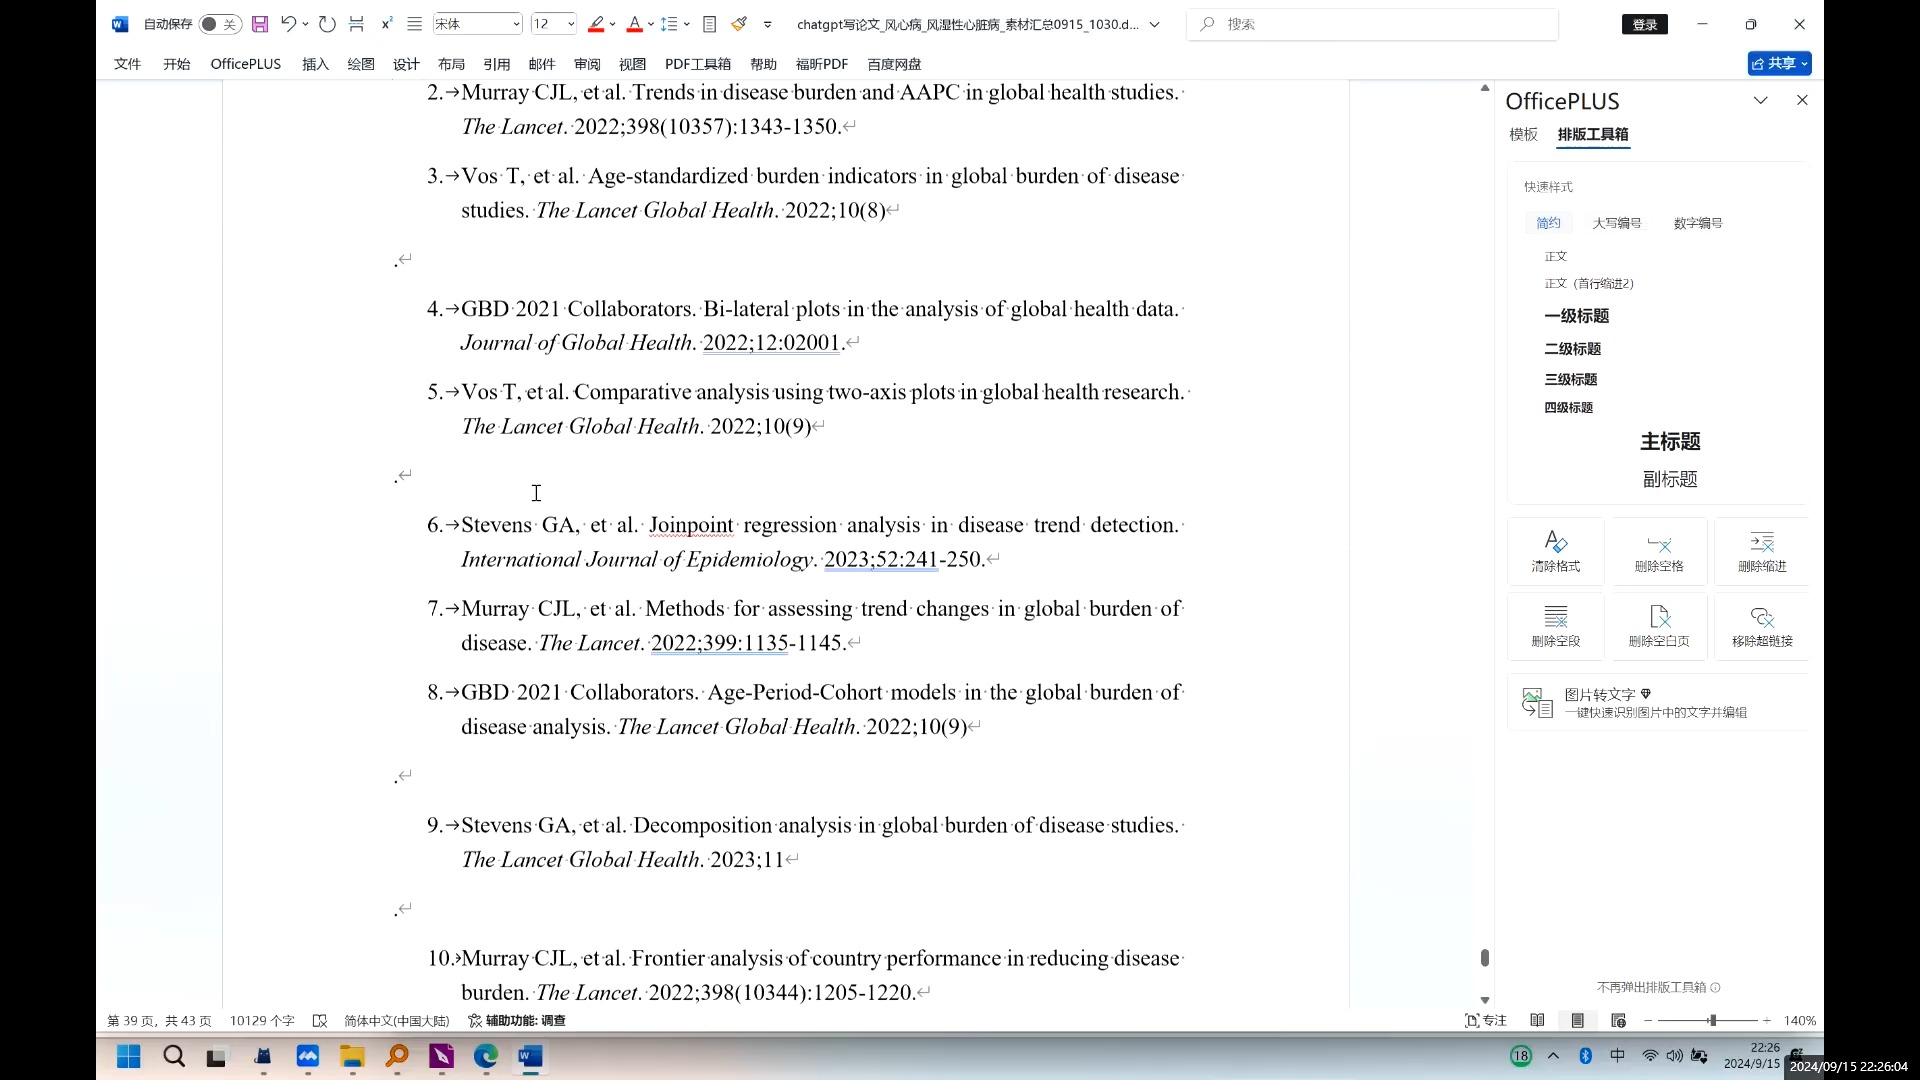Image resolution: width=1920 pixels, height=1080 pixels.
Task: Open 图片转文字 image-to-text feature
Action: (x=1657, y=702)
